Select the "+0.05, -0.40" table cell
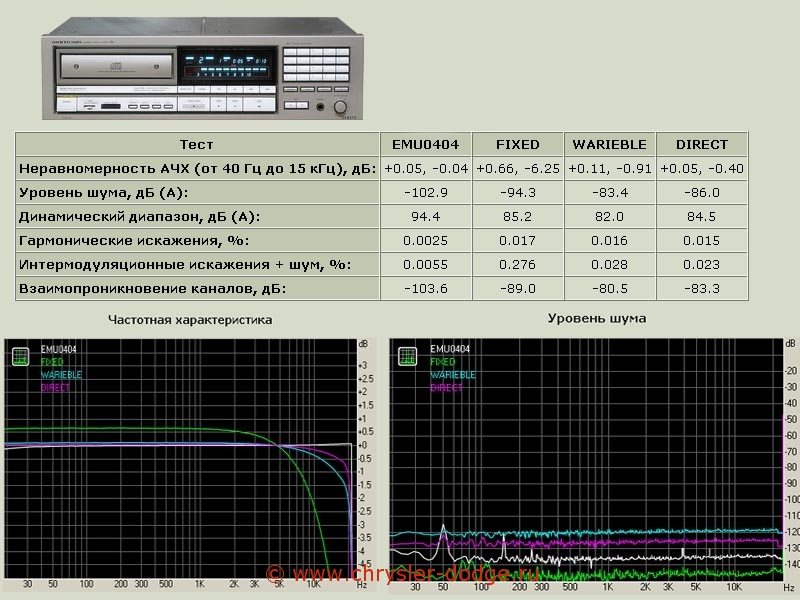Screen dimensions: 800x600 (702, 168)
